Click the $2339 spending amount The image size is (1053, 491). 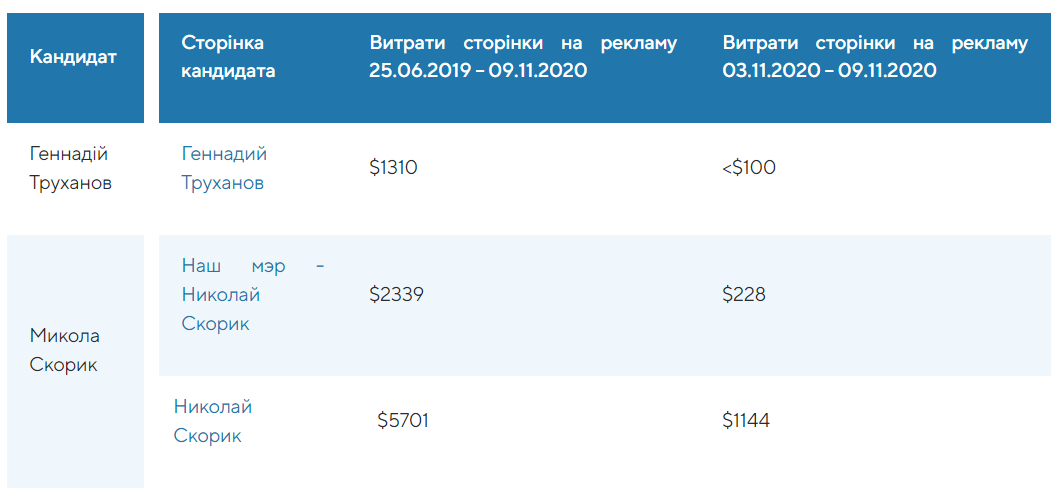point(397,295)
